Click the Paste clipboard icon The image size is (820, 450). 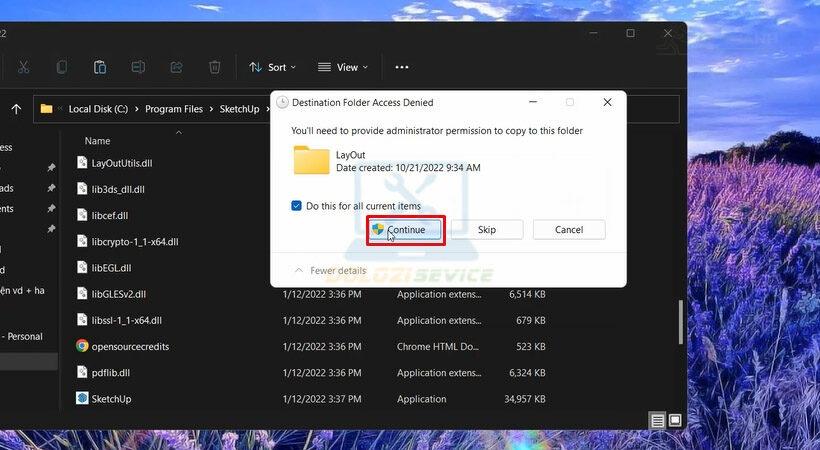pyautogui.click(x=100, y=67)
